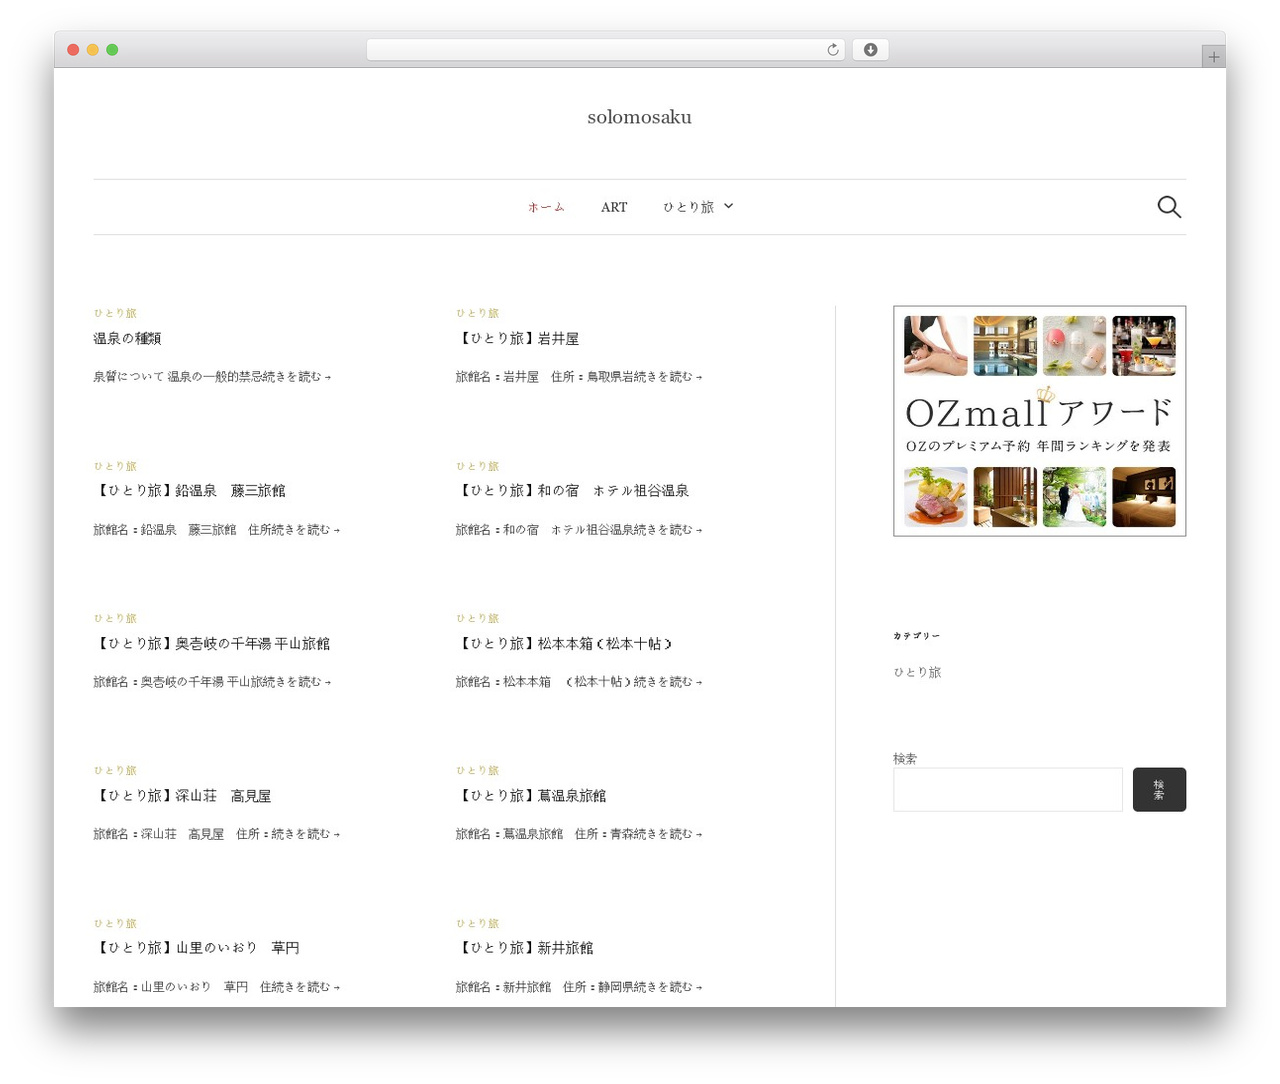
Task: Reload the page from address bar
Action: tap(833, 50)
